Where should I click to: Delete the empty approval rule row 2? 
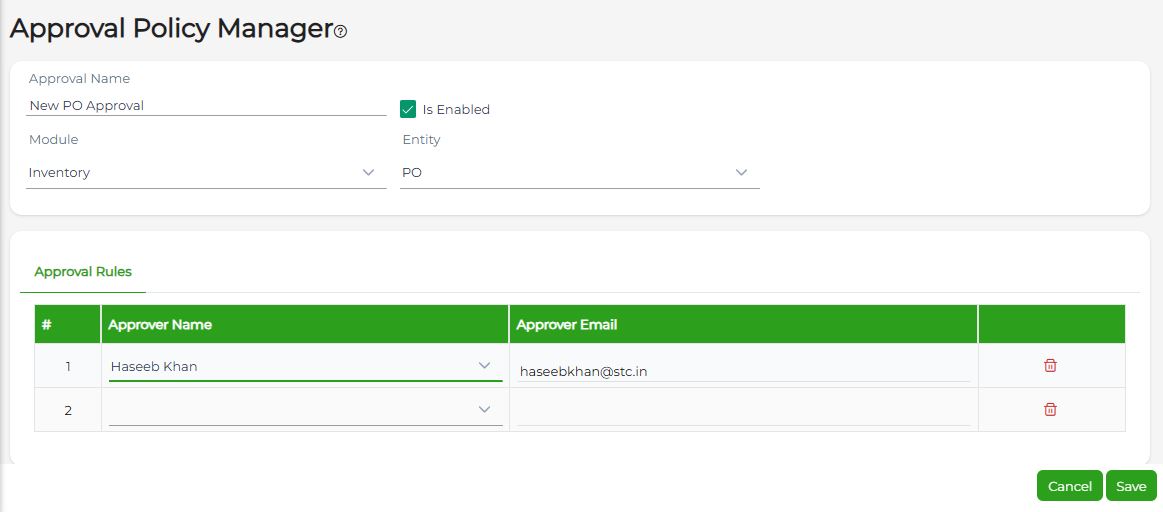click(1050, 409)
